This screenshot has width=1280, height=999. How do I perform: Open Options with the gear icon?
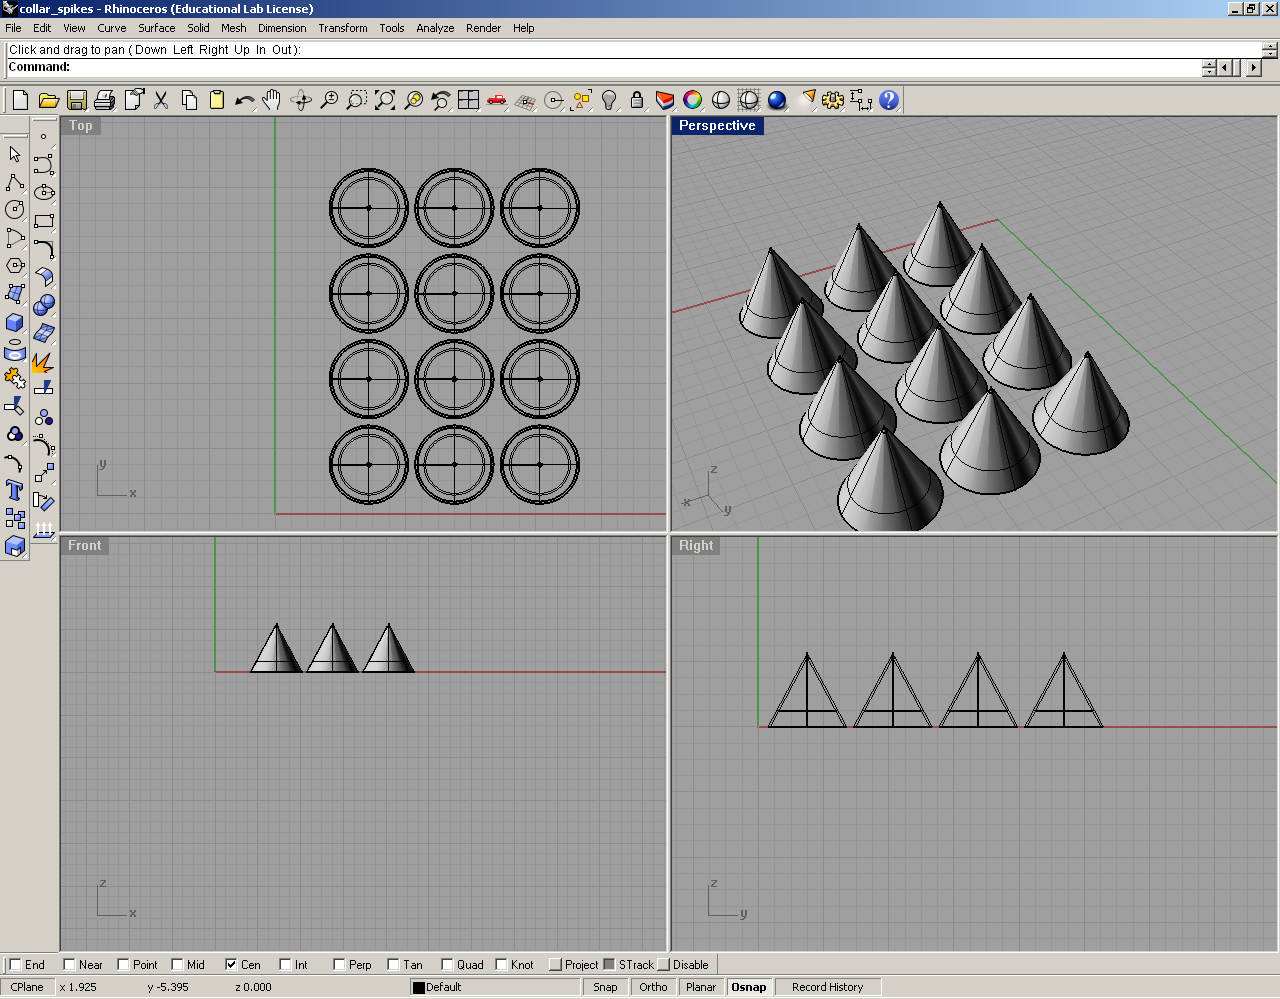833,100
